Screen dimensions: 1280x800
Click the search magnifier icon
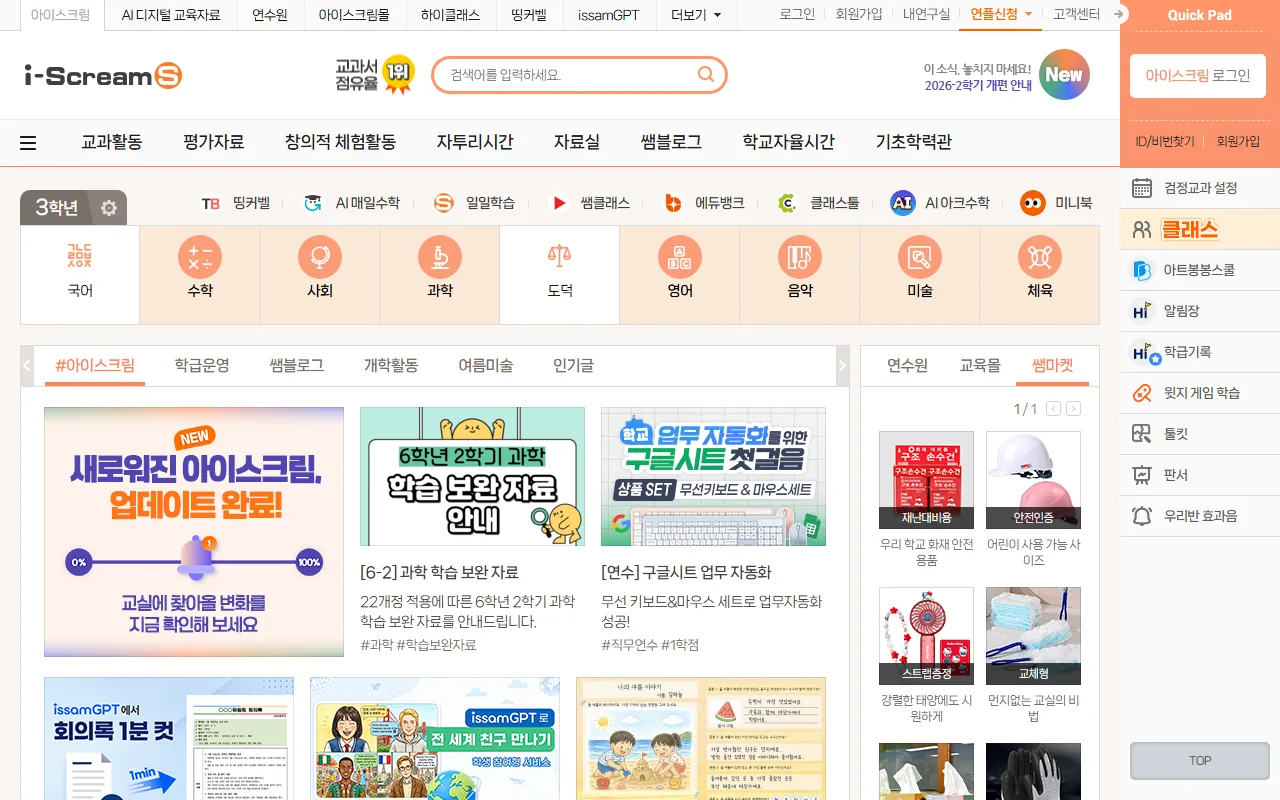[x=706, y=74]
